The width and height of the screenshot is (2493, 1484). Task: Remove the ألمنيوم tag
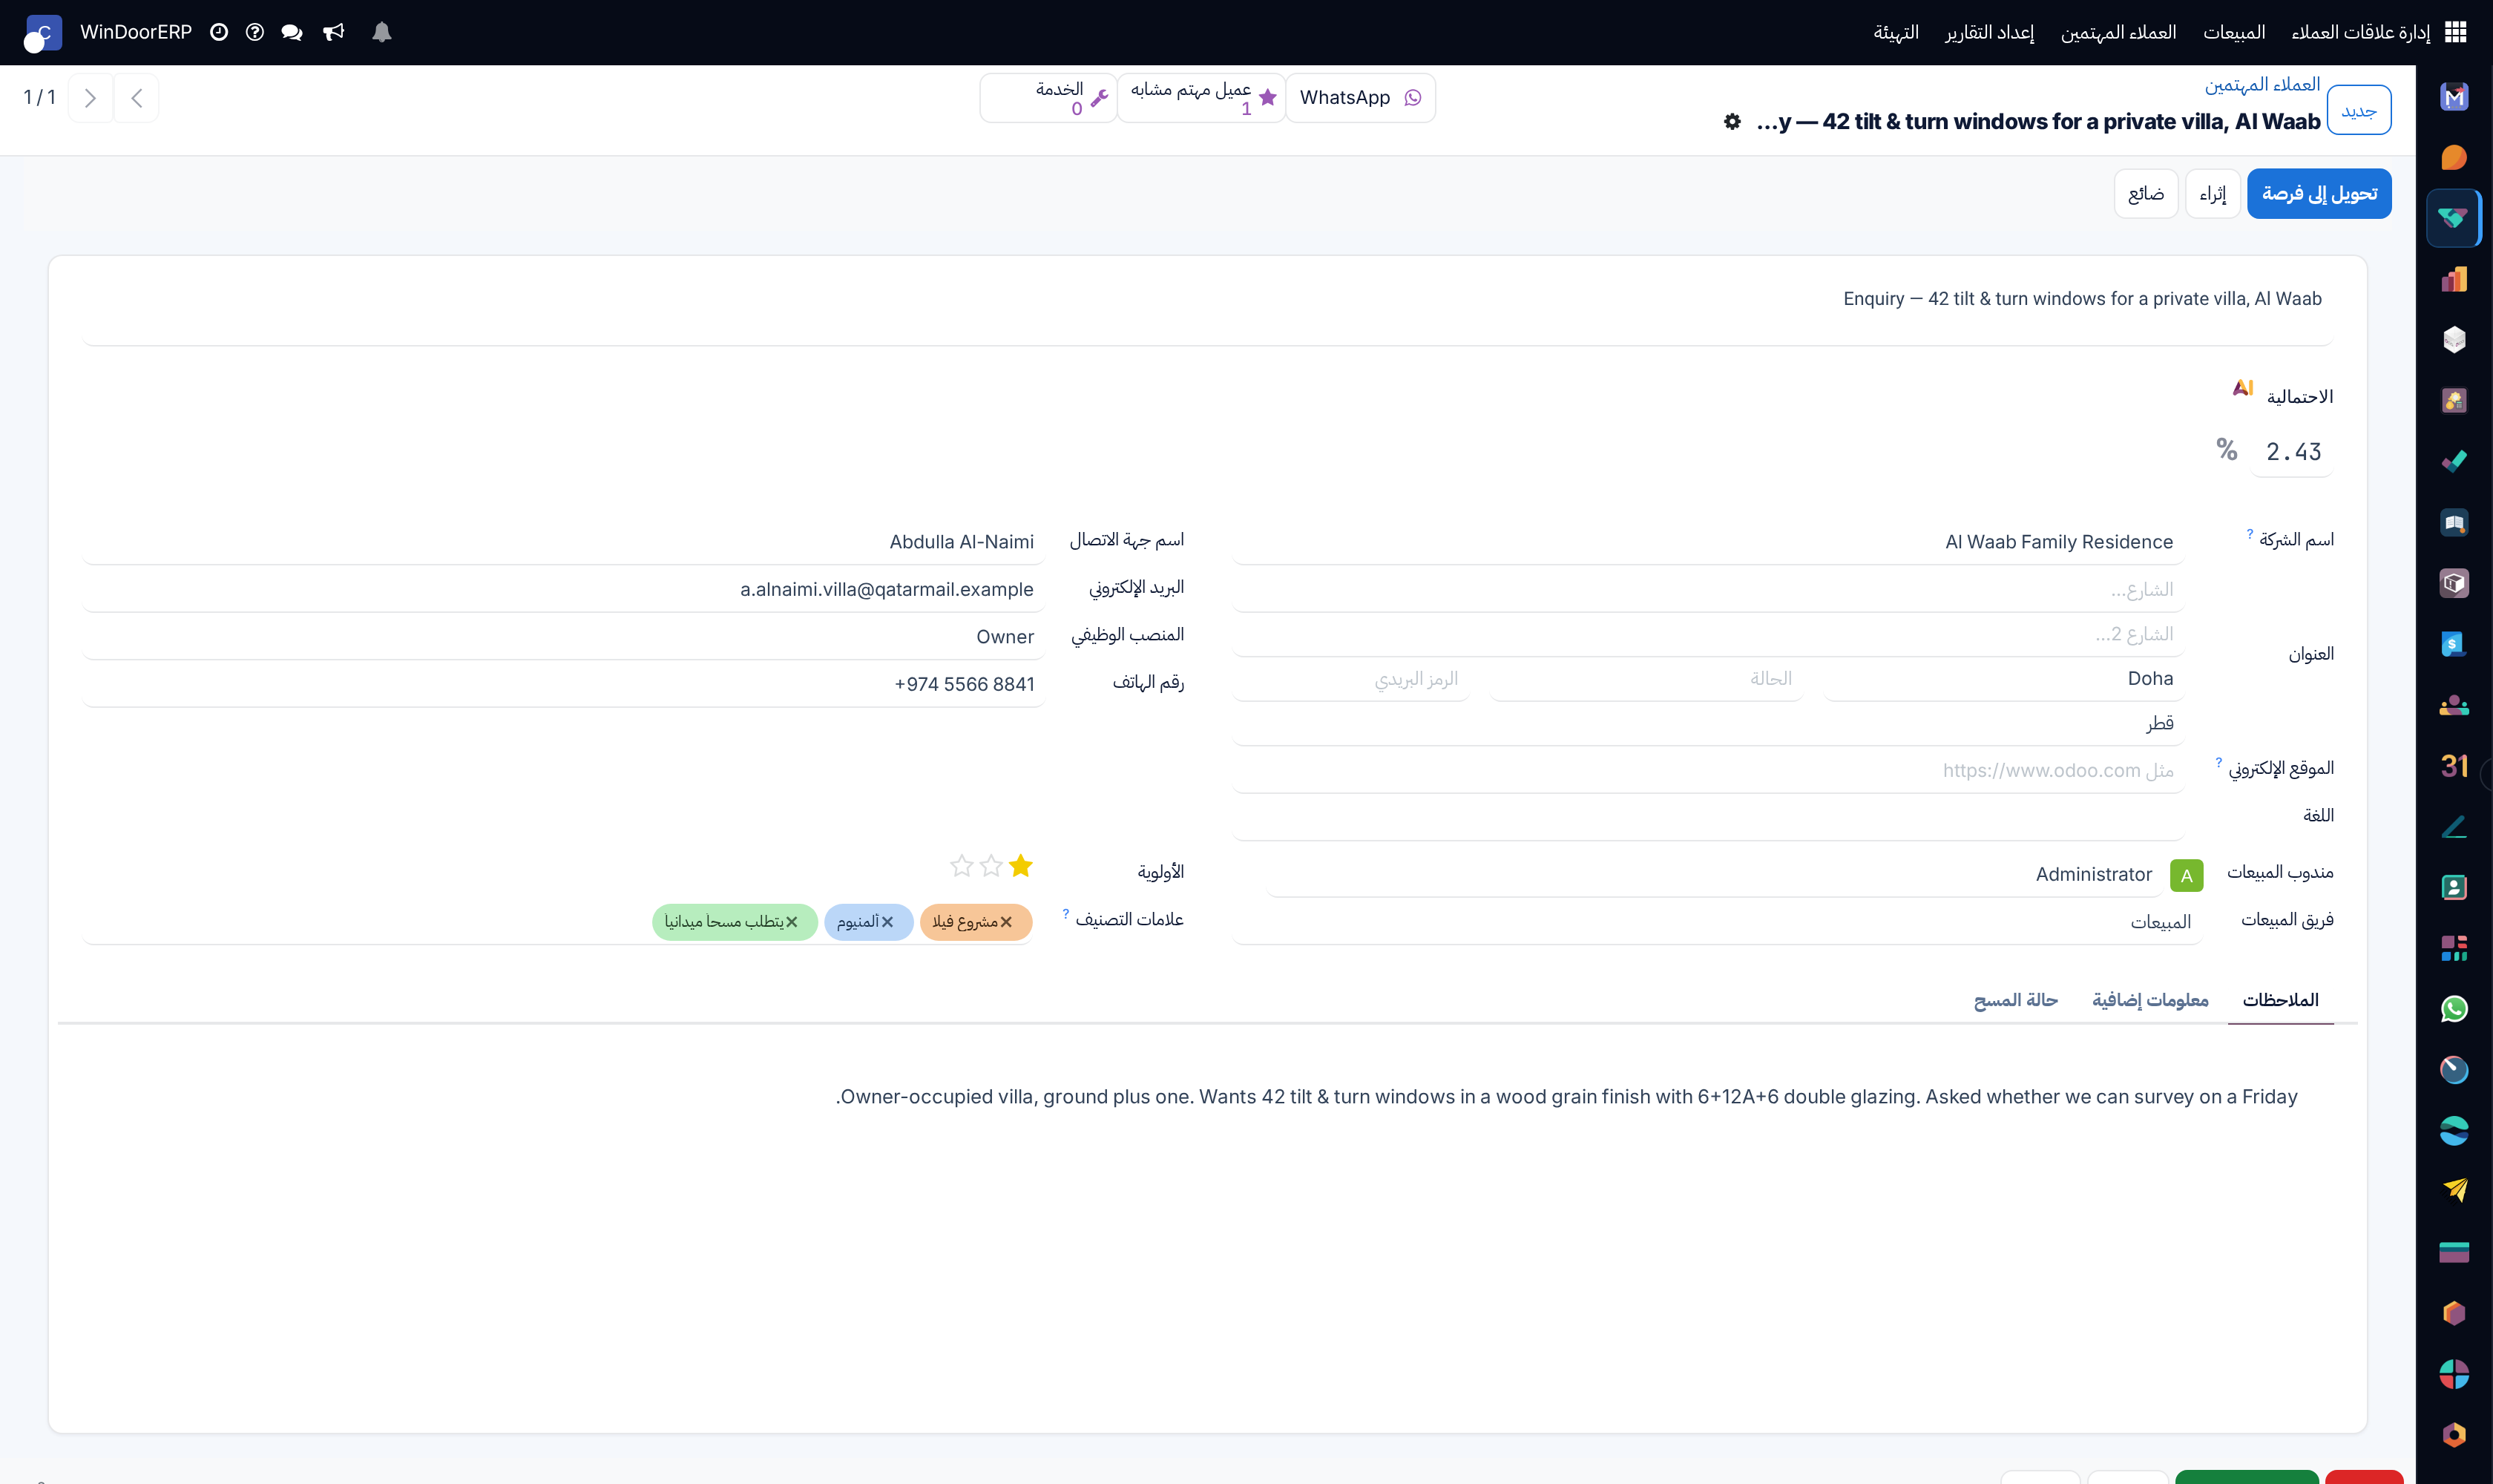point(887,922)
